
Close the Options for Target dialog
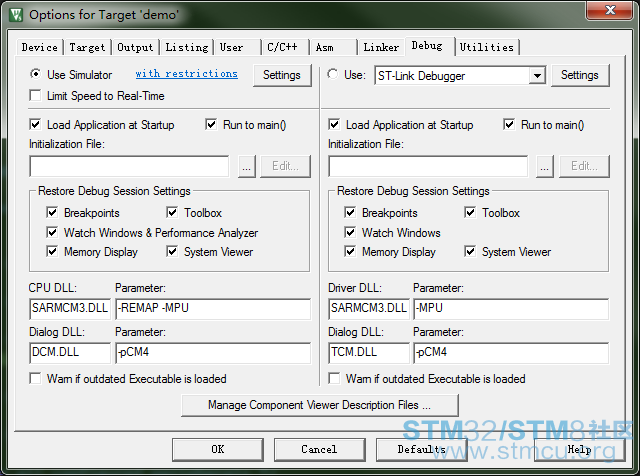(x=609, y=10)
